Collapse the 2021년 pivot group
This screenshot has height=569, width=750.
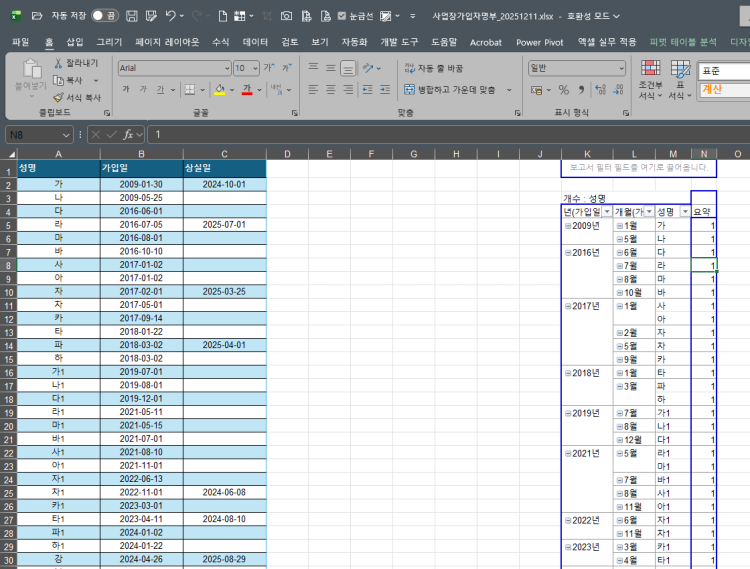pyautogui.click(x=568, y=453)
